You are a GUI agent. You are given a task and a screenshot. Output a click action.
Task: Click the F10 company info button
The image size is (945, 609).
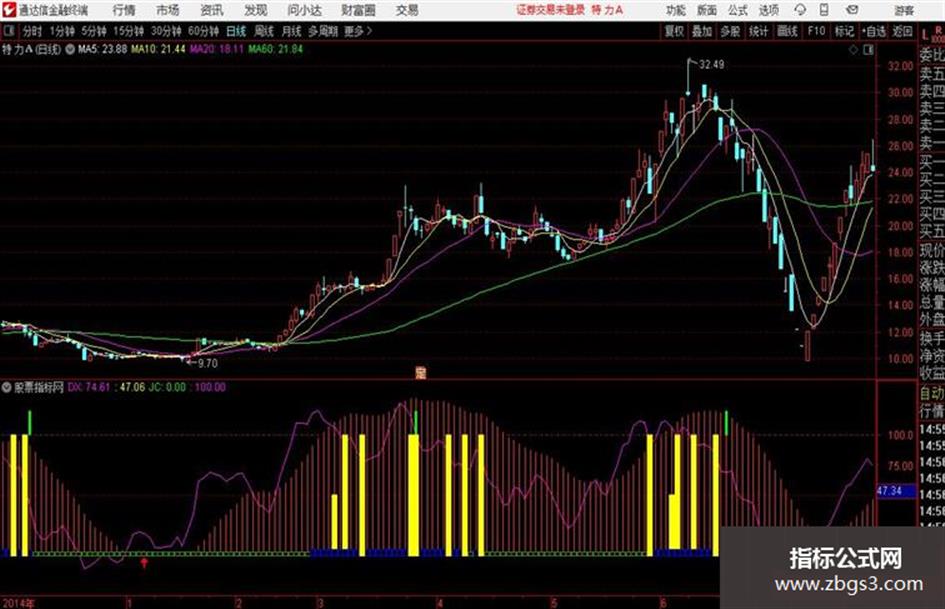click(816, 31)
